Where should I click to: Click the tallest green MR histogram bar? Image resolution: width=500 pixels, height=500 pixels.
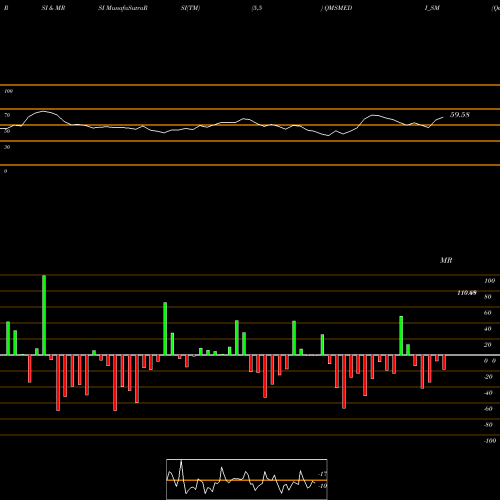pos(44,315)
